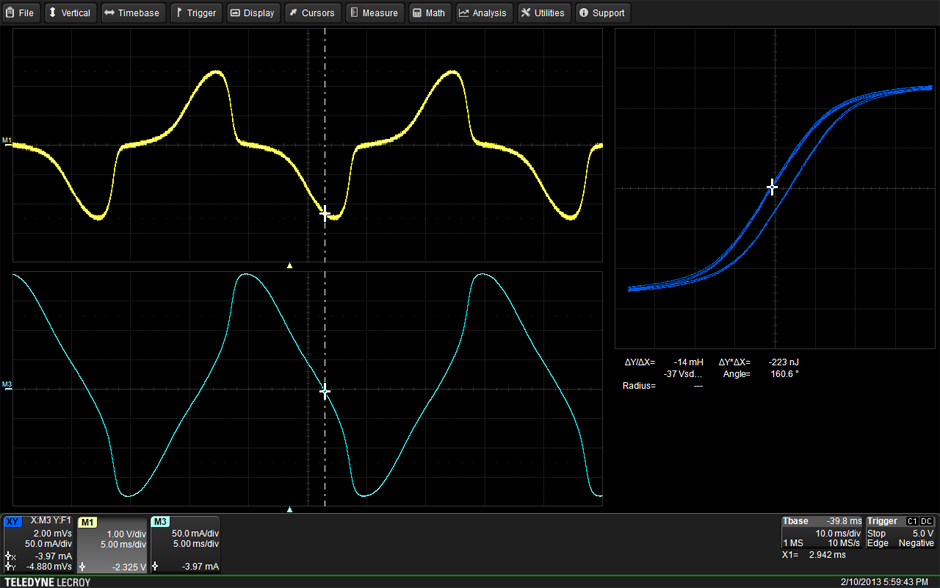The image size is (940, 588).
Task: Click the crosshair cursor on the XY plot
Action: [772, 187]
